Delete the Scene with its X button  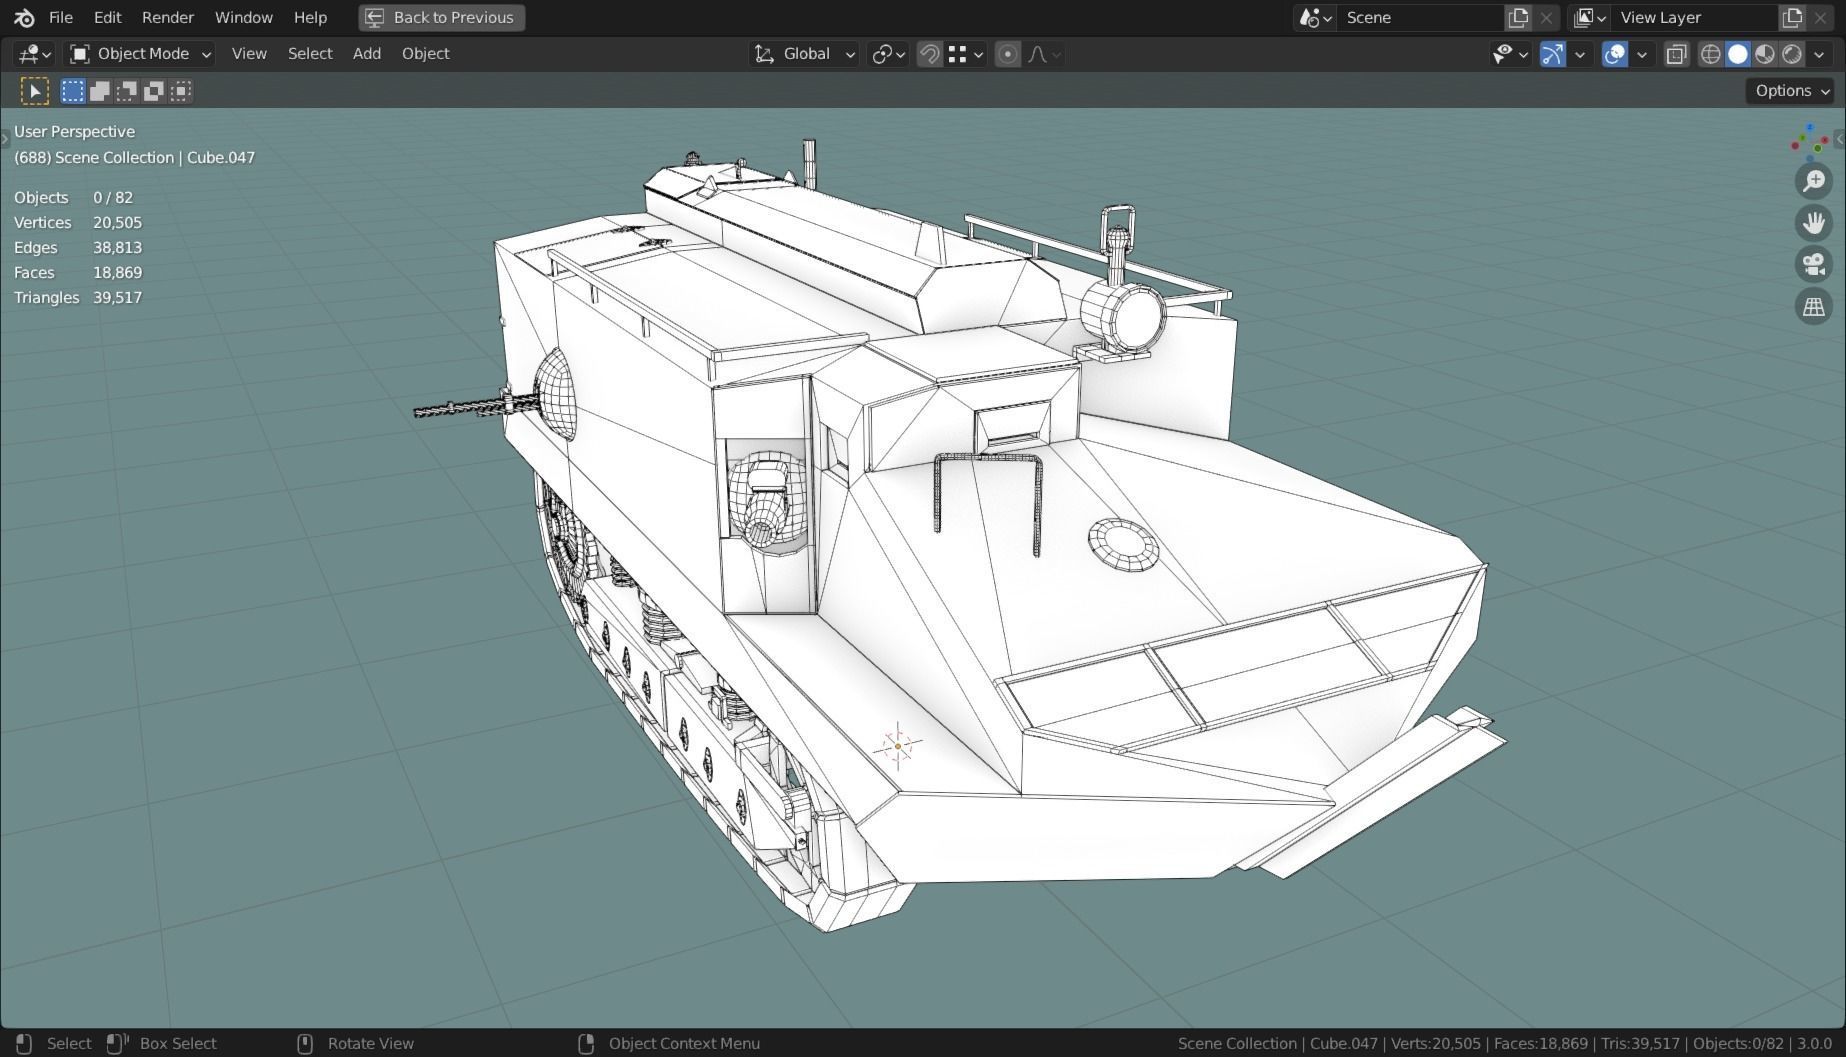pos(1546,17)
